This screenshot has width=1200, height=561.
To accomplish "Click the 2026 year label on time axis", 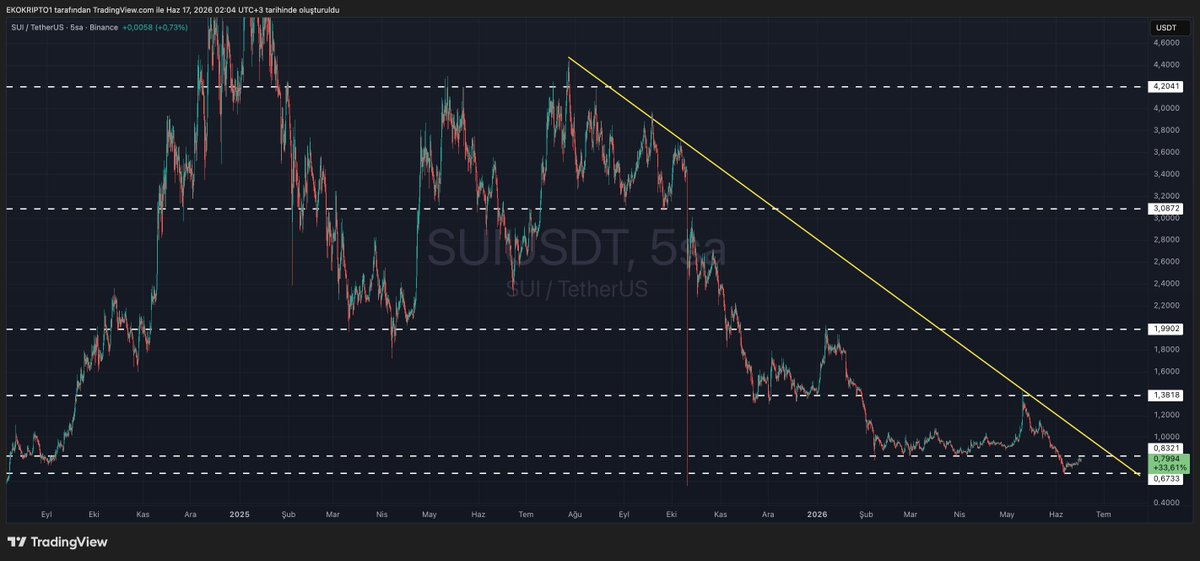I will 817,514.
